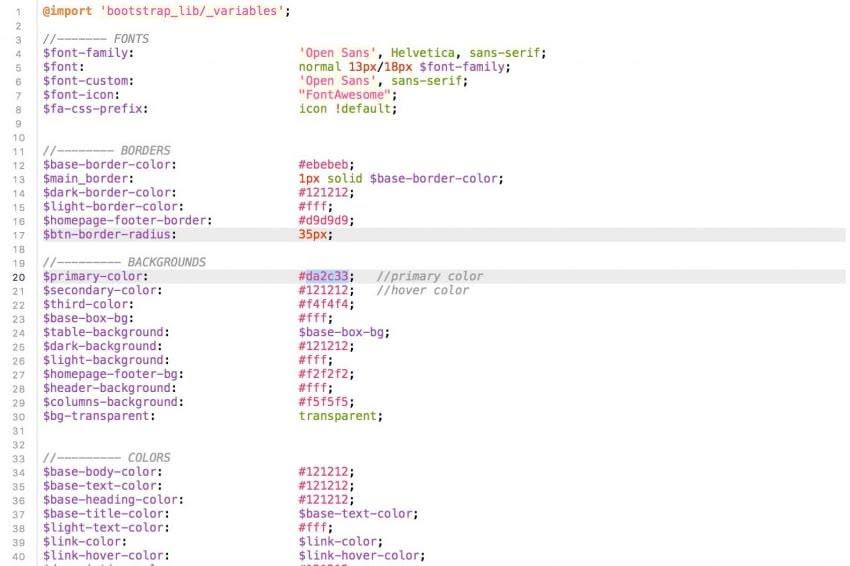Click the $link-hover-color variable on line 40

106,556
